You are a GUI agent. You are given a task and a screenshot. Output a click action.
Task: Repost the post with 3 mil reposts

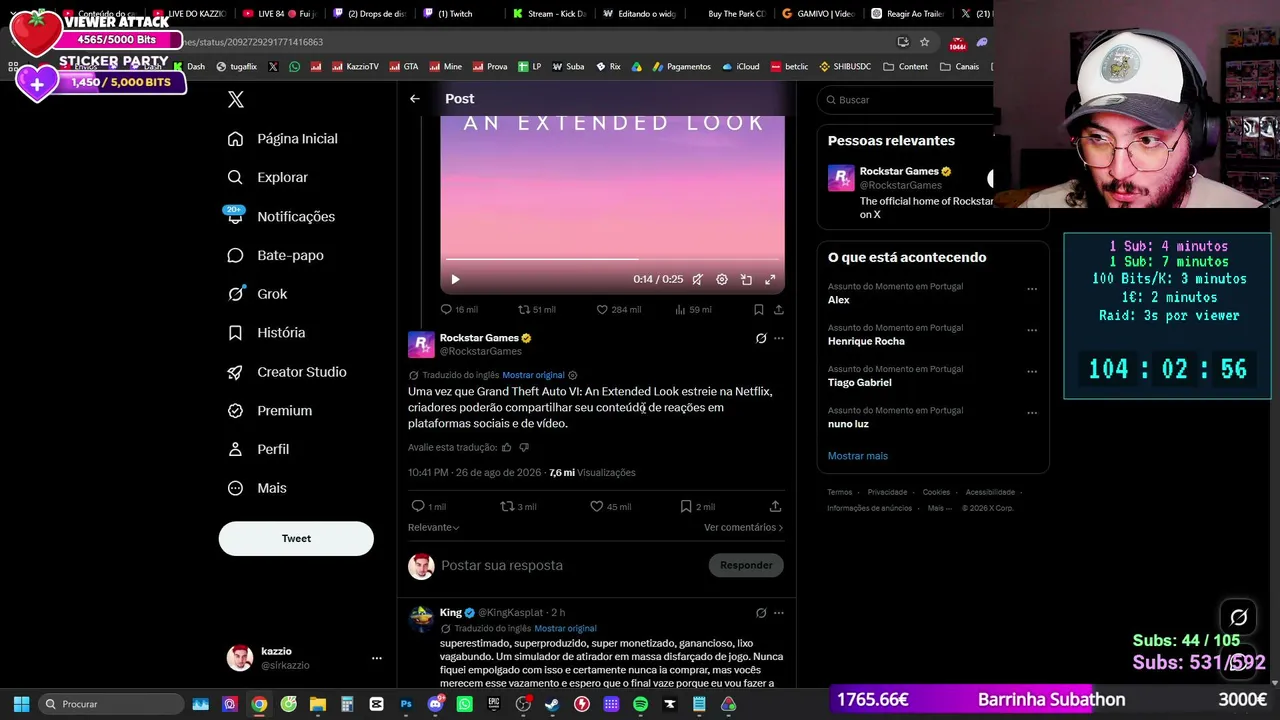pos(518,506)
